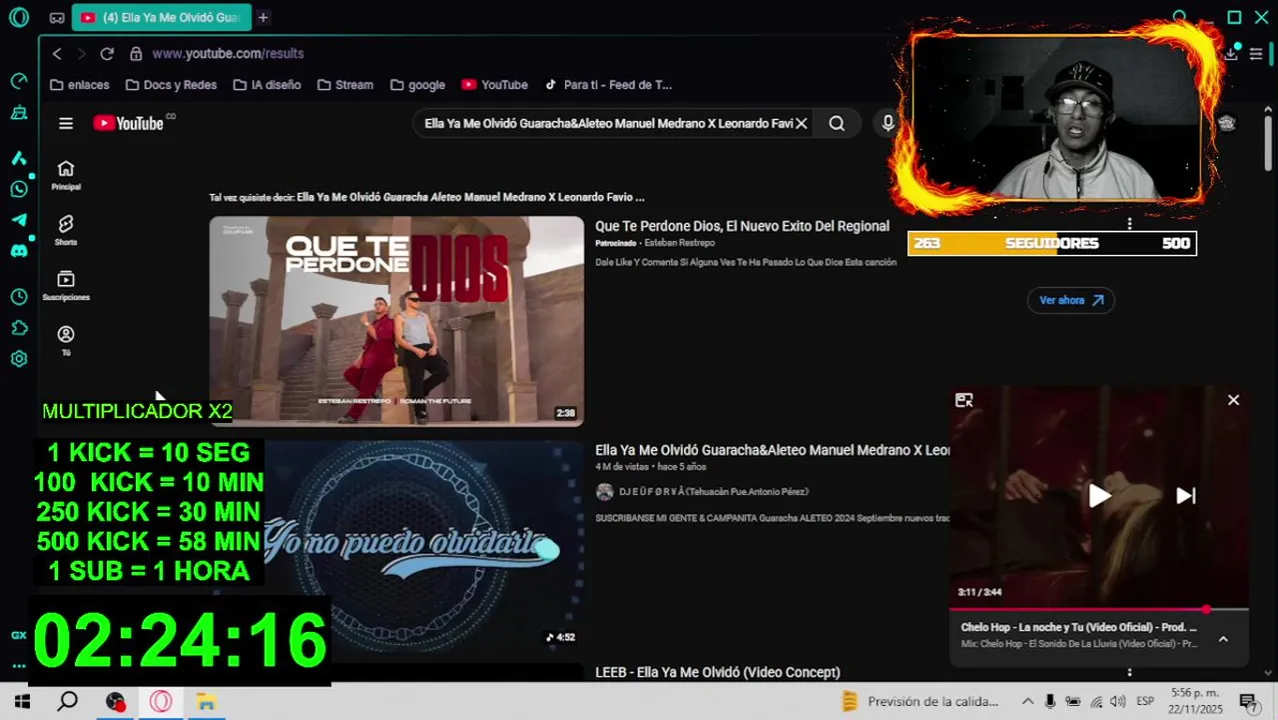Click page vertical scrollbar thumb
The height and width of the screenshot is (720, 1278).
(1268, 145)
